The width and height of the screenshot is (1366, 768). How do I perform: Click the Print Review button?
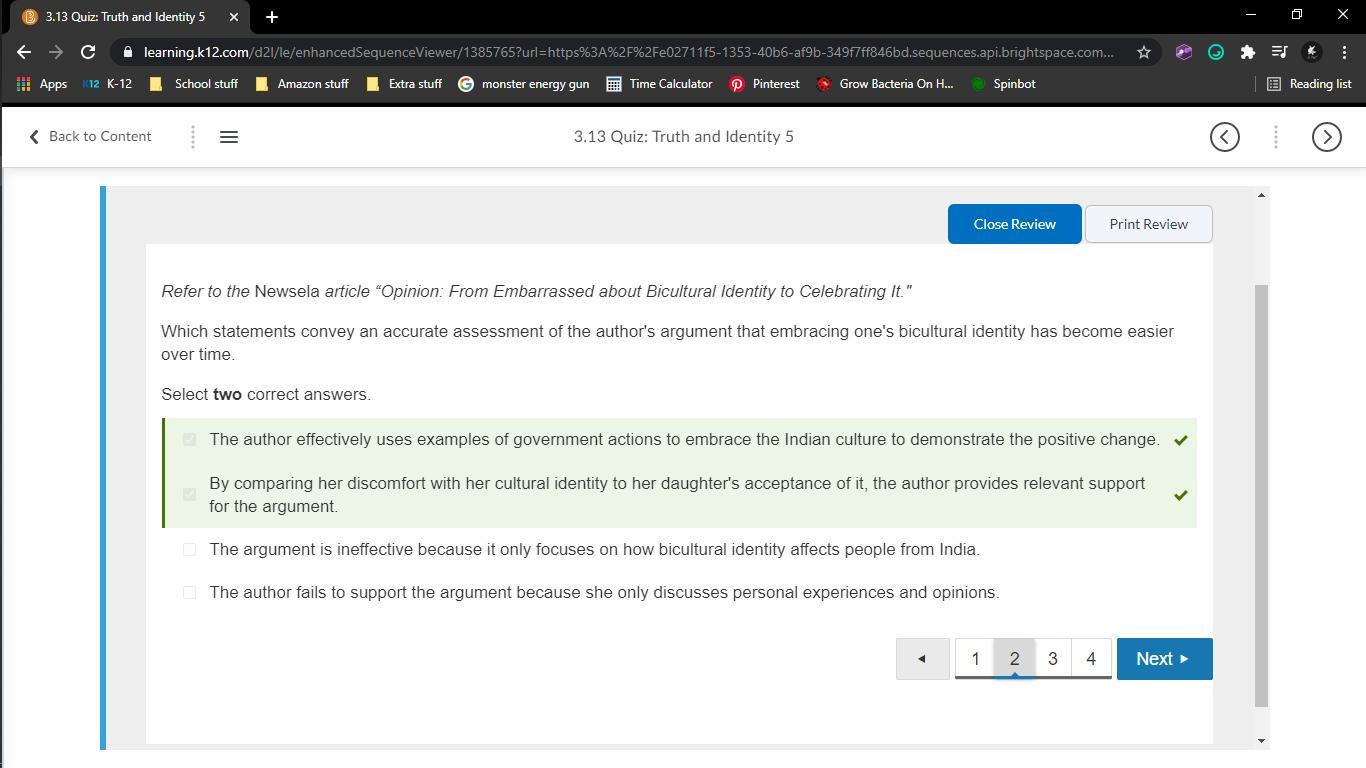click(x=1149, y=224)
